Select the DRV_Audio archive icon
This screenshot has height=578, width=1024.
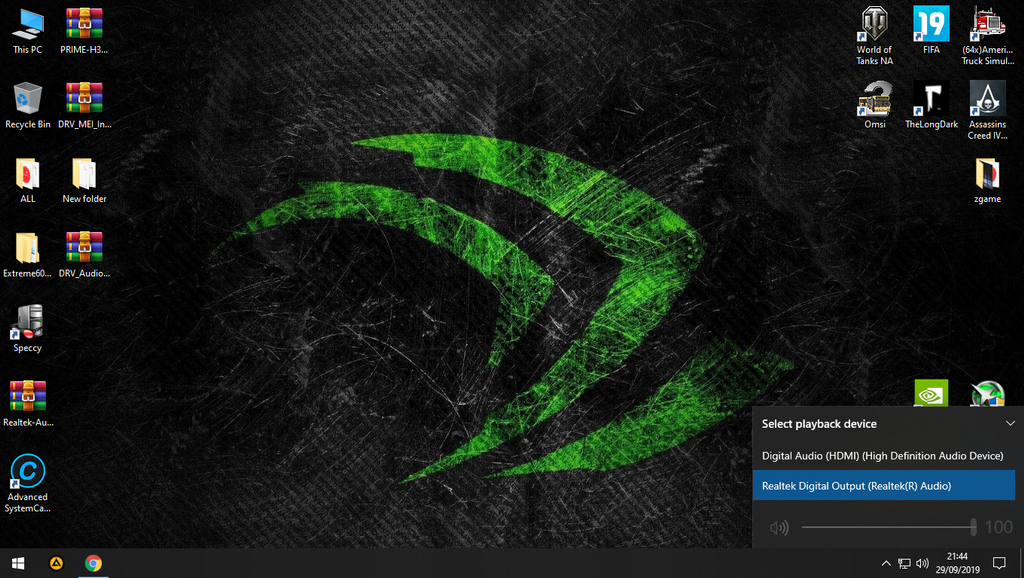pos(84,254)
